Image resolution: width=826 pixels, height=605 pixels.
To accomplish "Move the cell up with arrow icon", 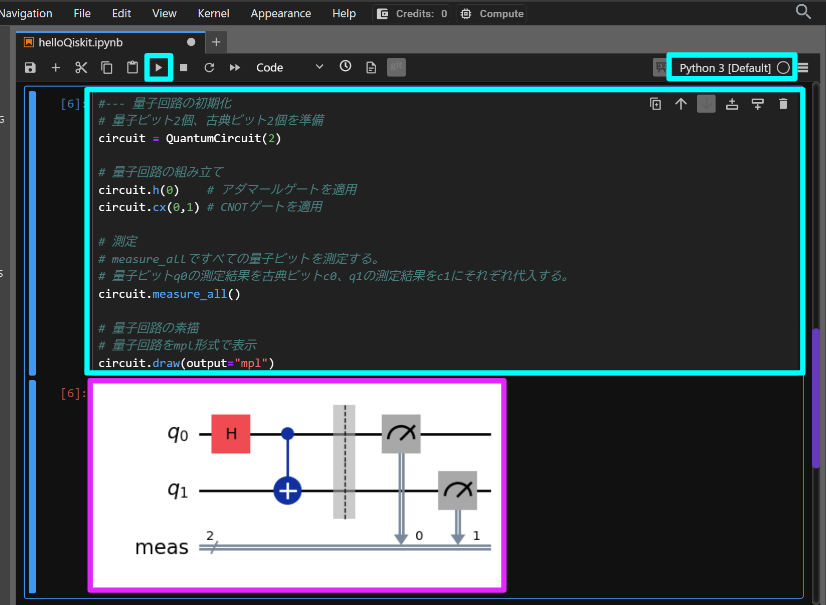I will click(x=681, y=104).
